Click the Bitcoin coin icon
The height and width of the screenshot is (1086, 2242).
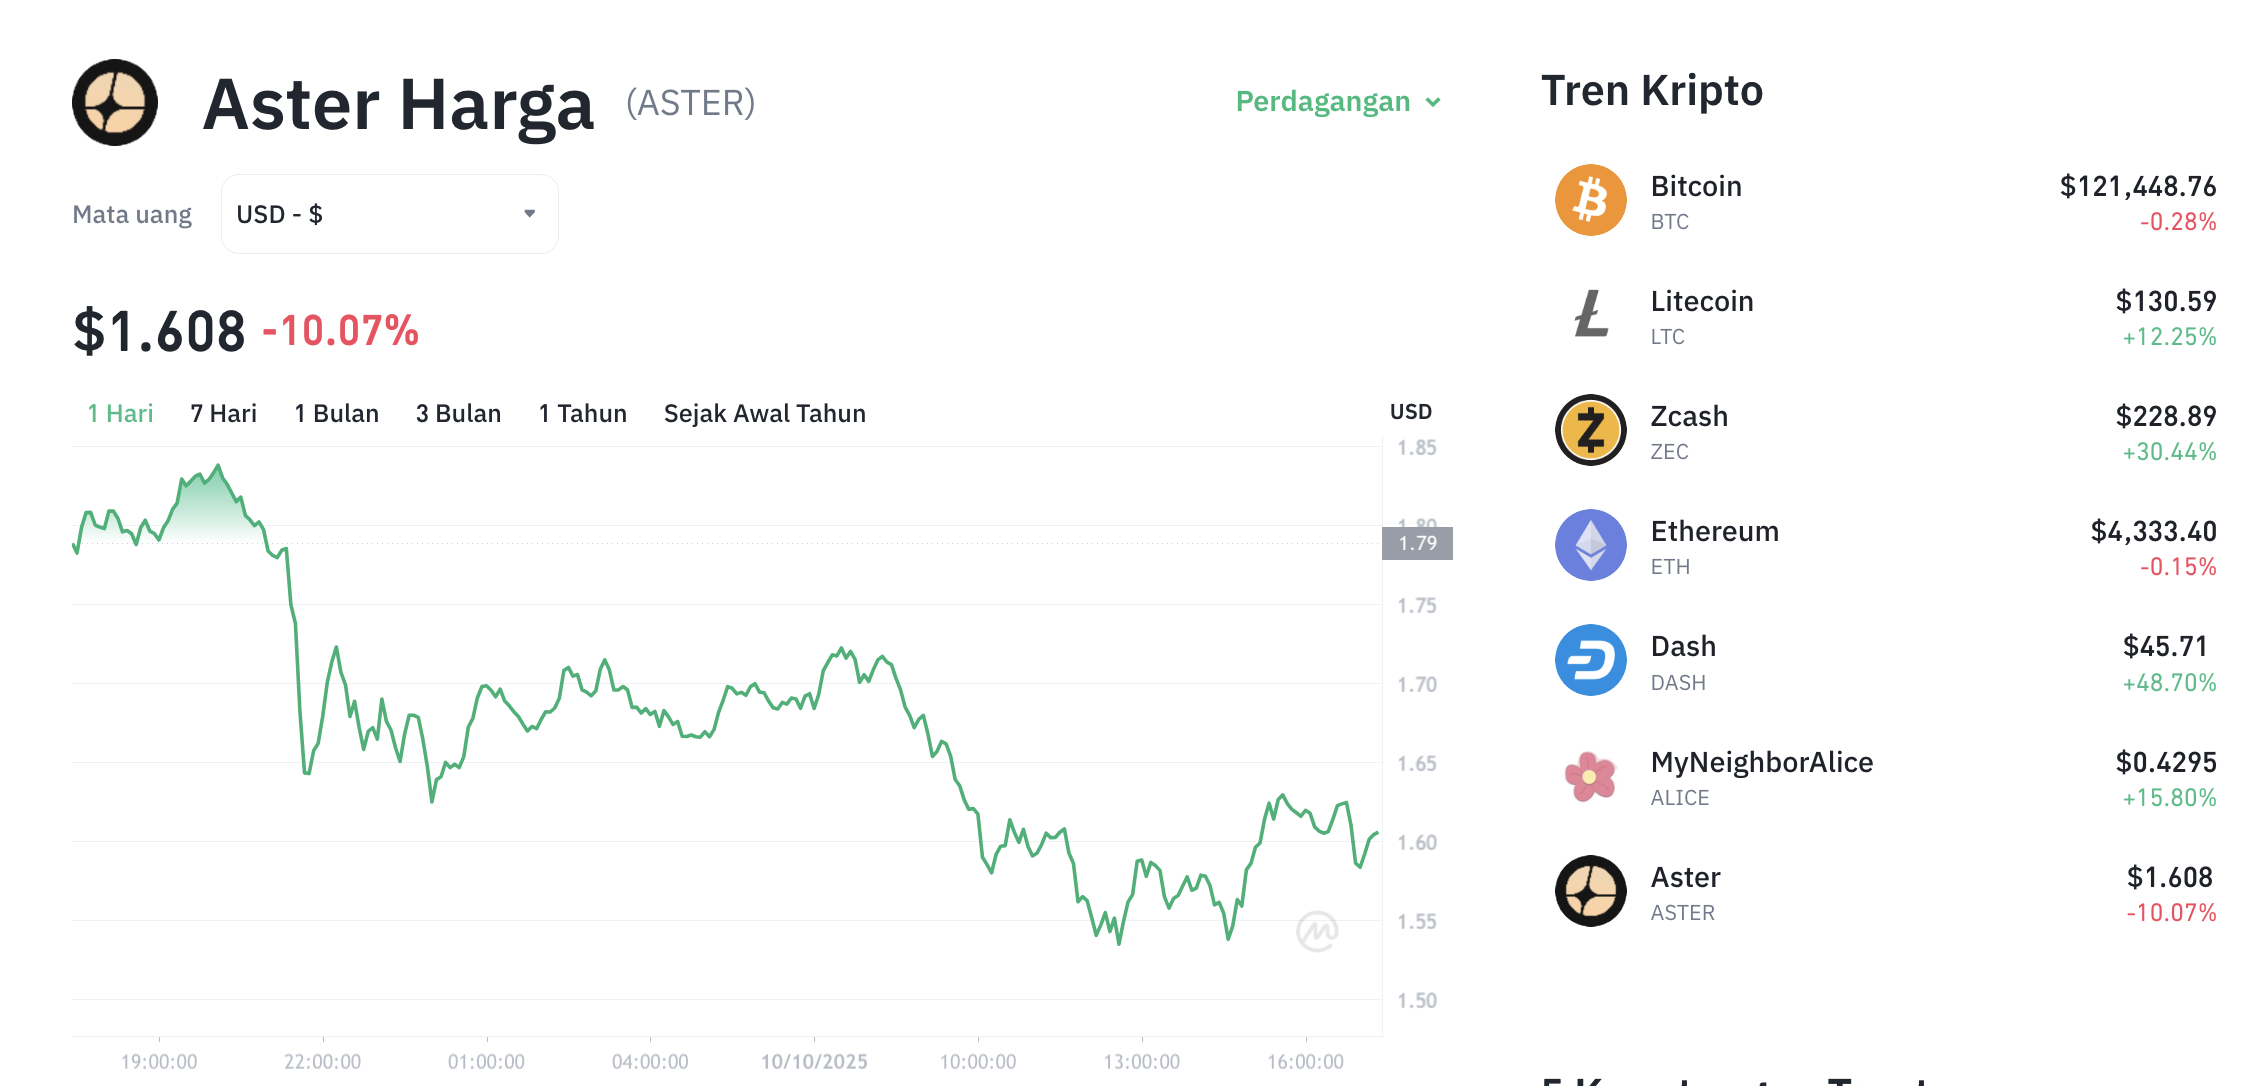tap(1590, 200)
